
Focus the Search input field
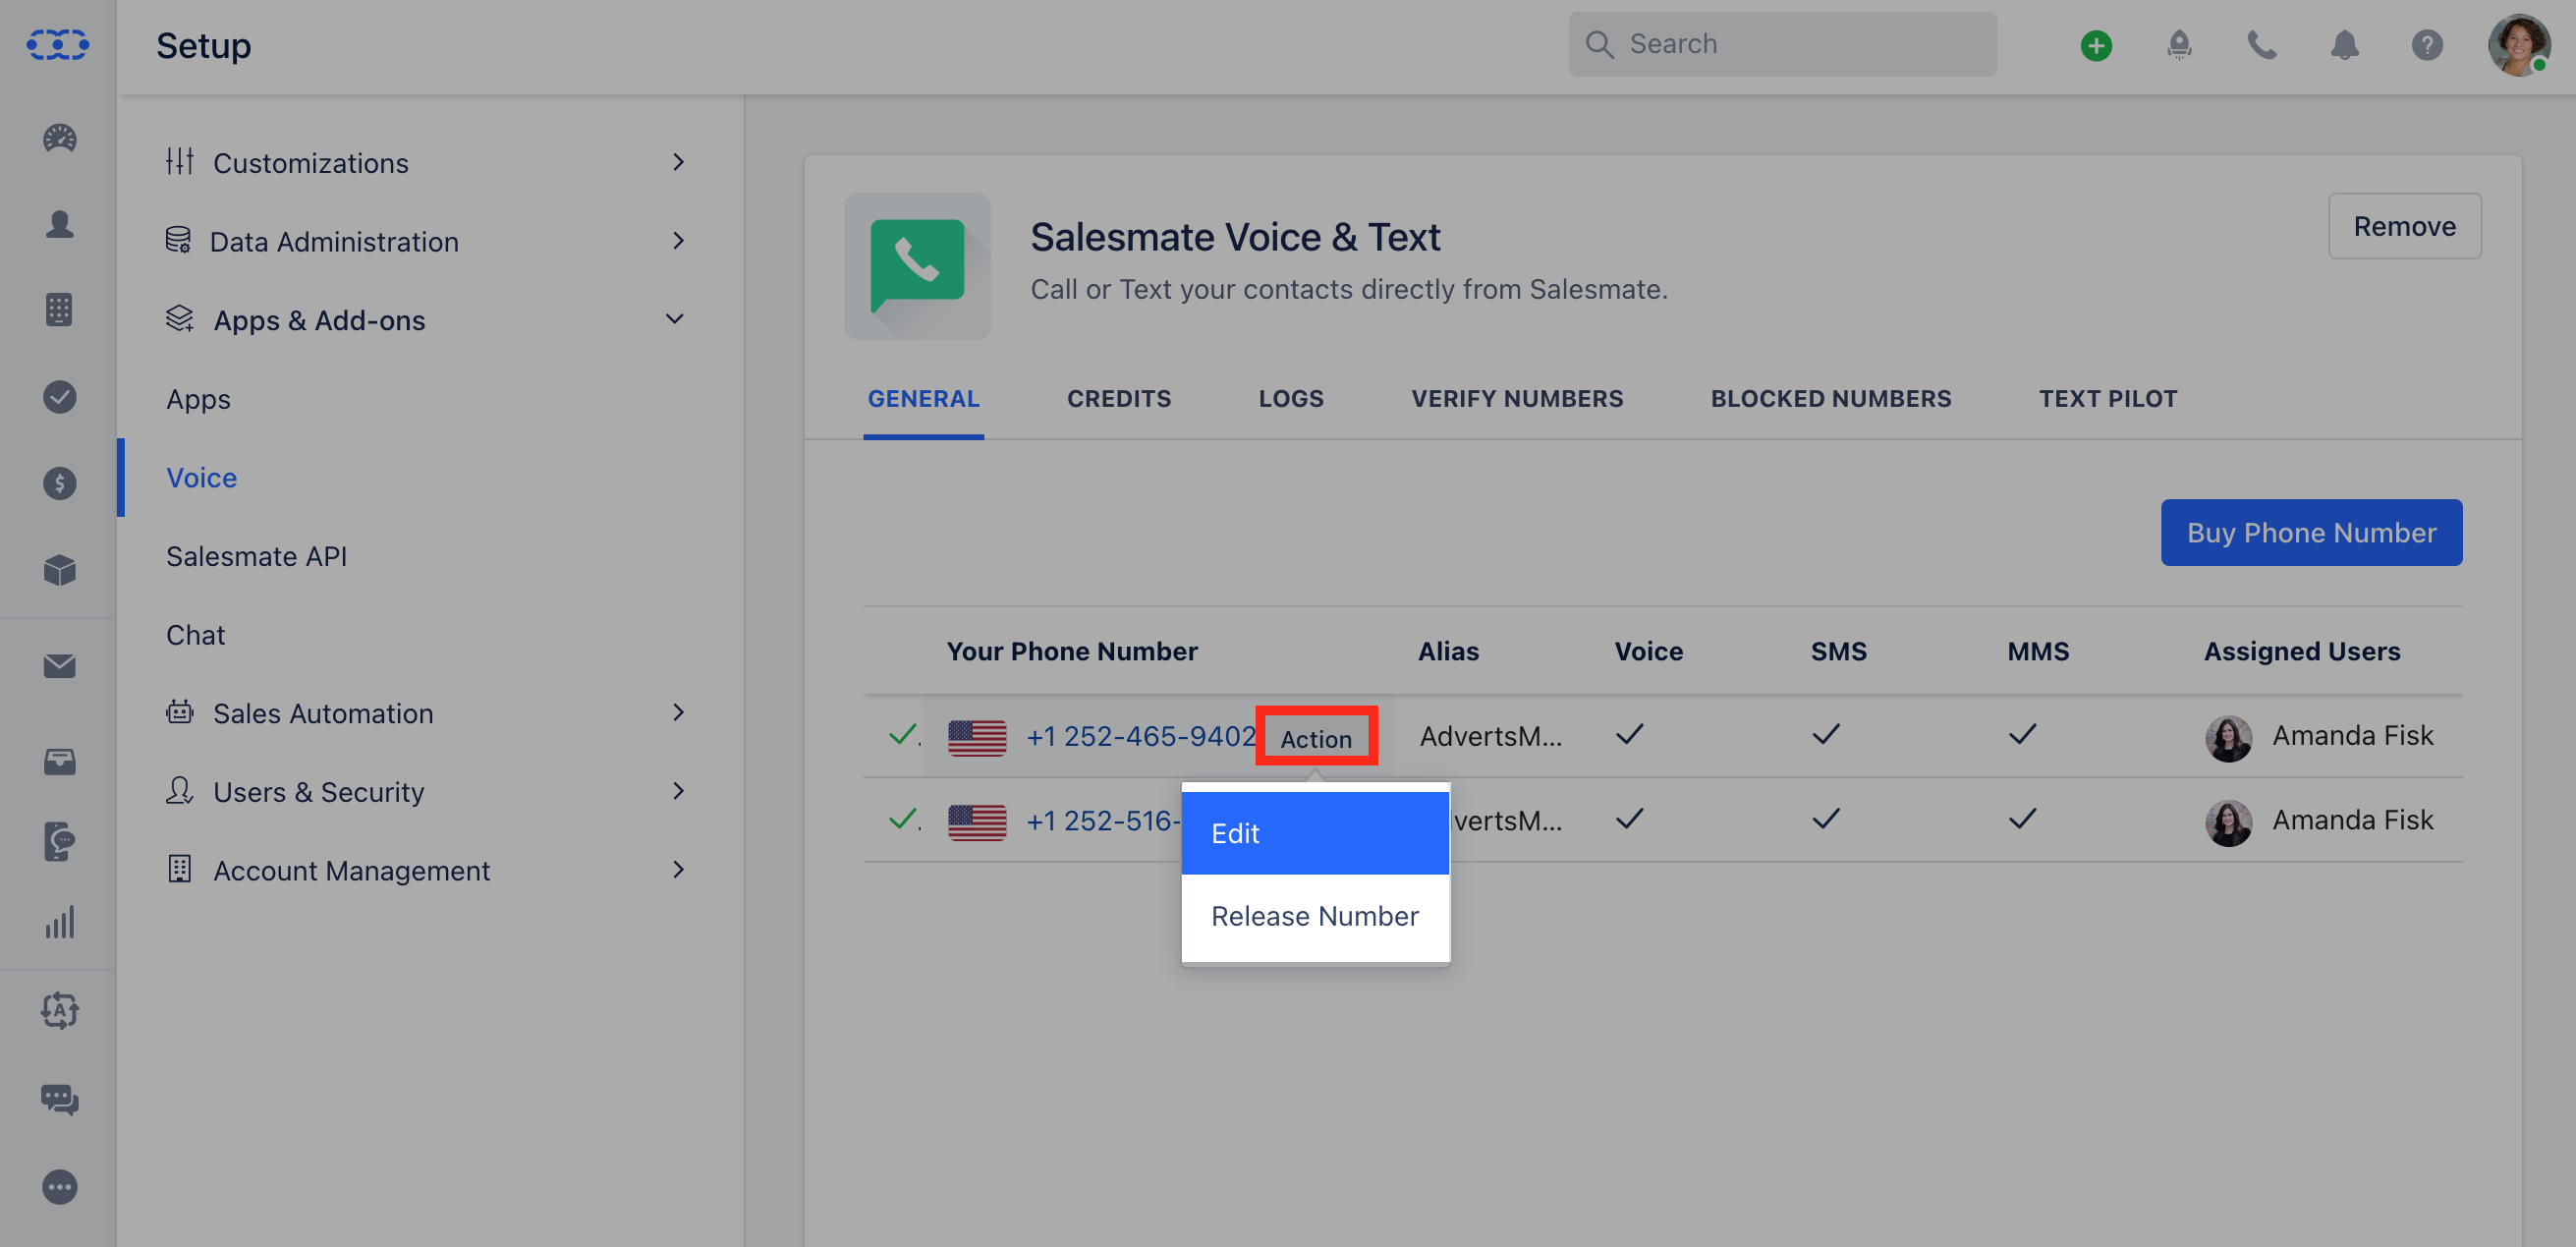coord(1782,45)
